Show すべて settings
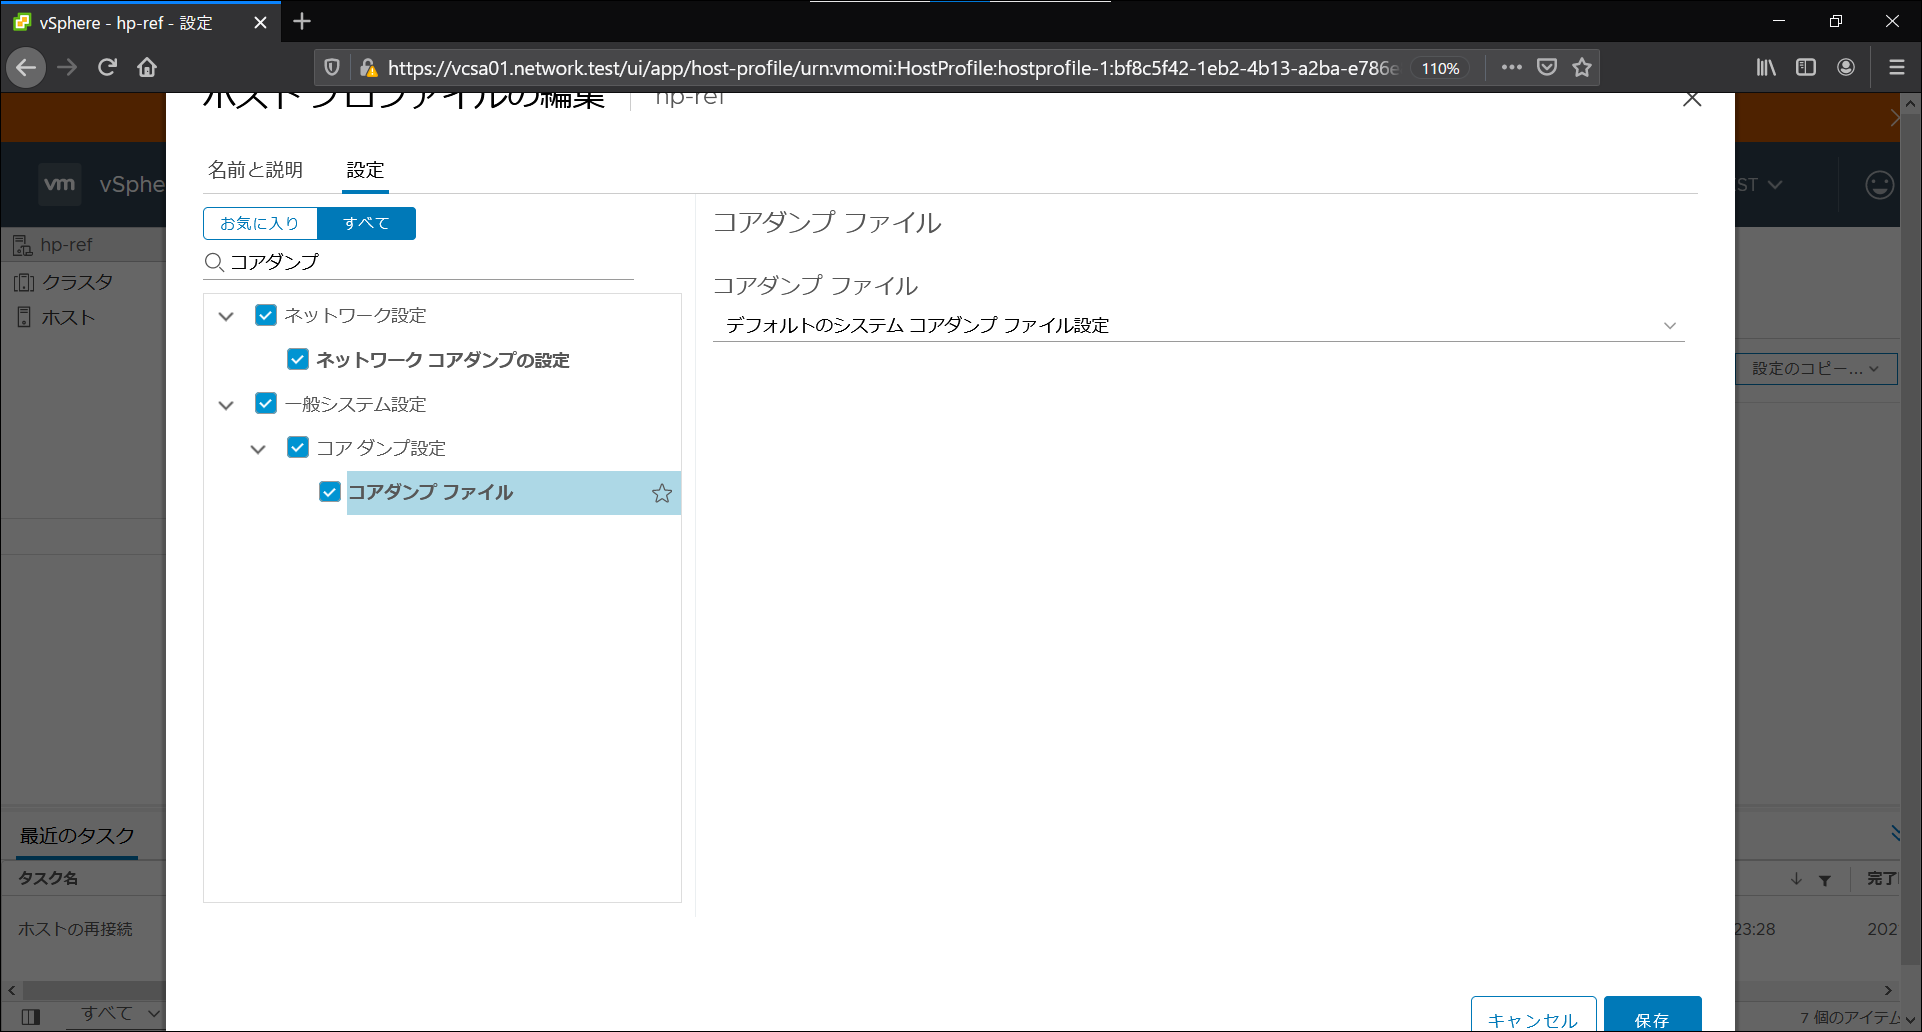Screen dimensions: 1922x1032 [366, 223]
